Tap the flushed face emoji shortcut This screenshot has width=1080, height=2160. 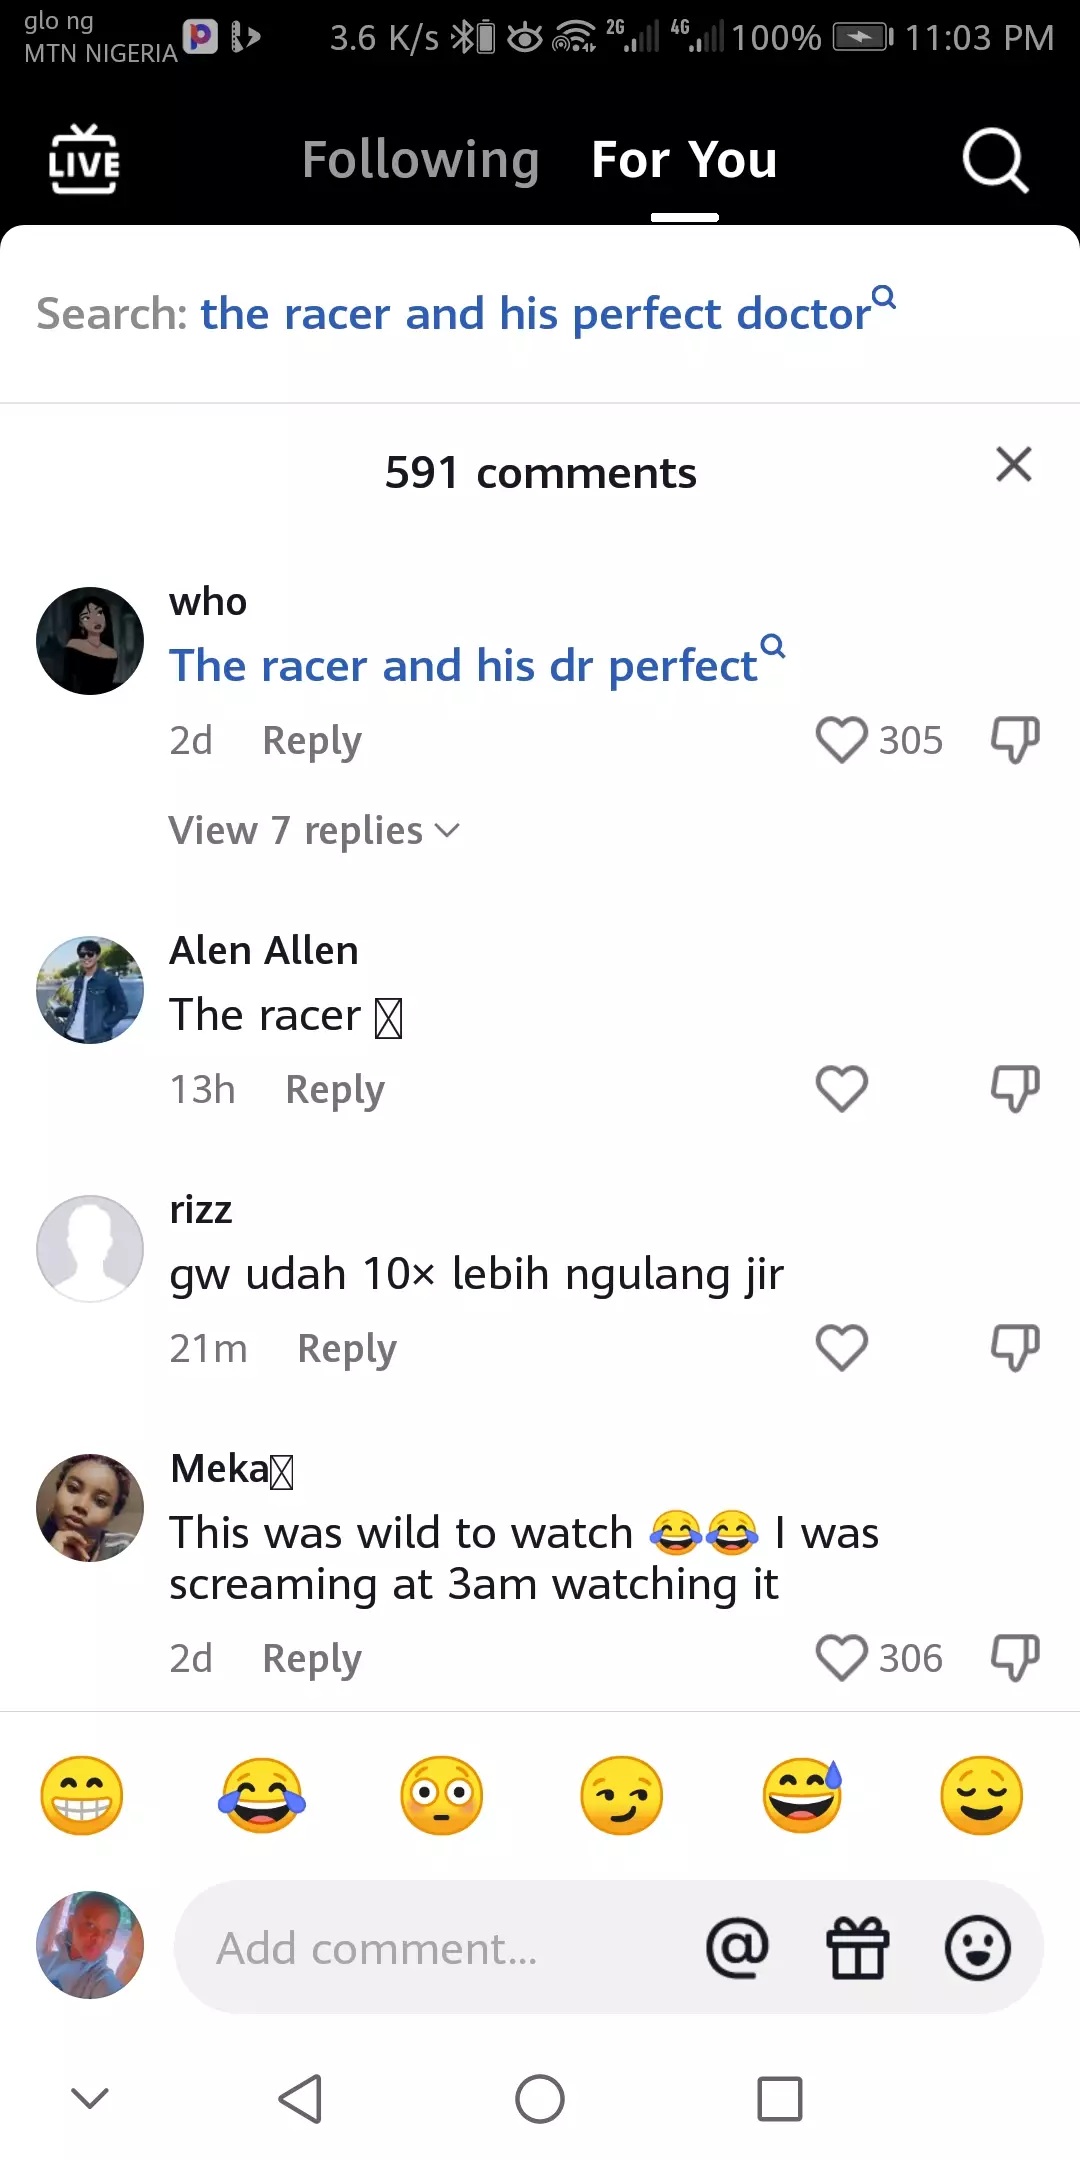[441, 1795]
